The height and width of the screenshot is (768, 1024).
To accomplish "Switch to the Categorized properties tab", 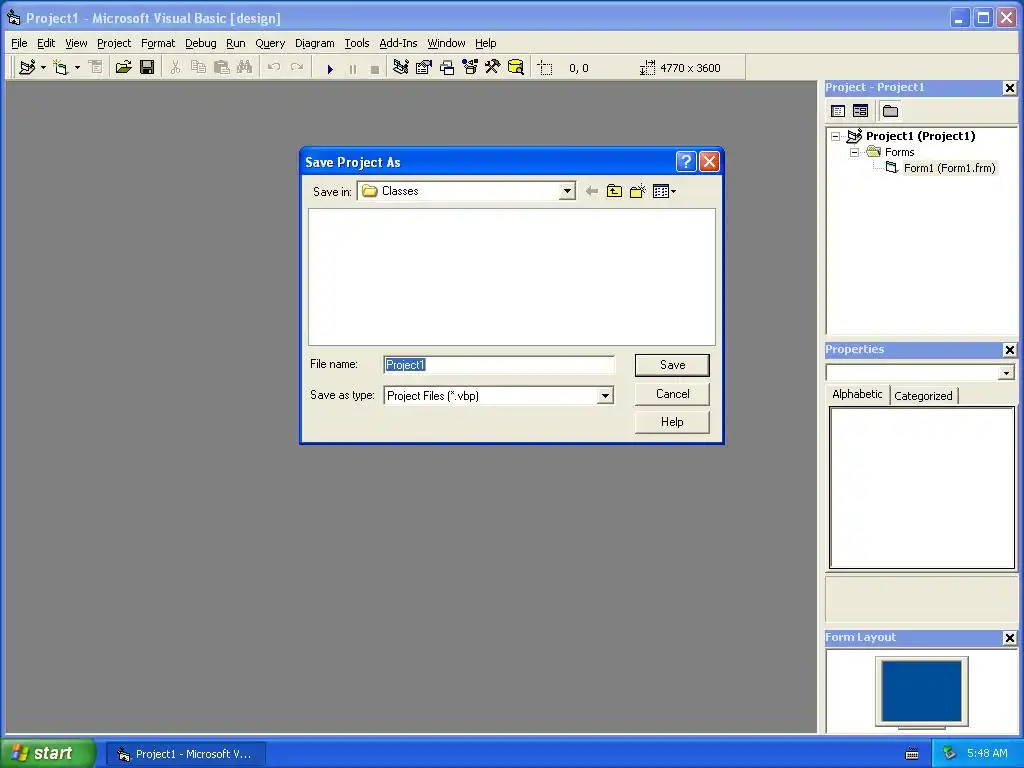I will click(923, 396).
